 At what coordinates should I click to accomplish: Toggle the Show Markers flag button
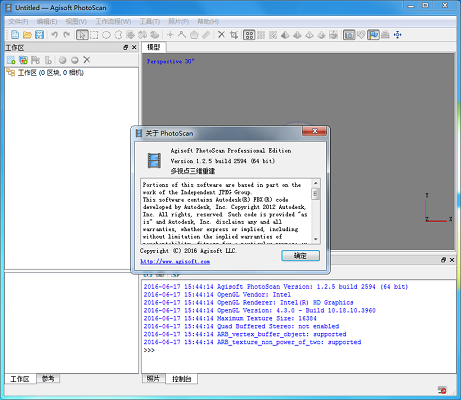373,35
